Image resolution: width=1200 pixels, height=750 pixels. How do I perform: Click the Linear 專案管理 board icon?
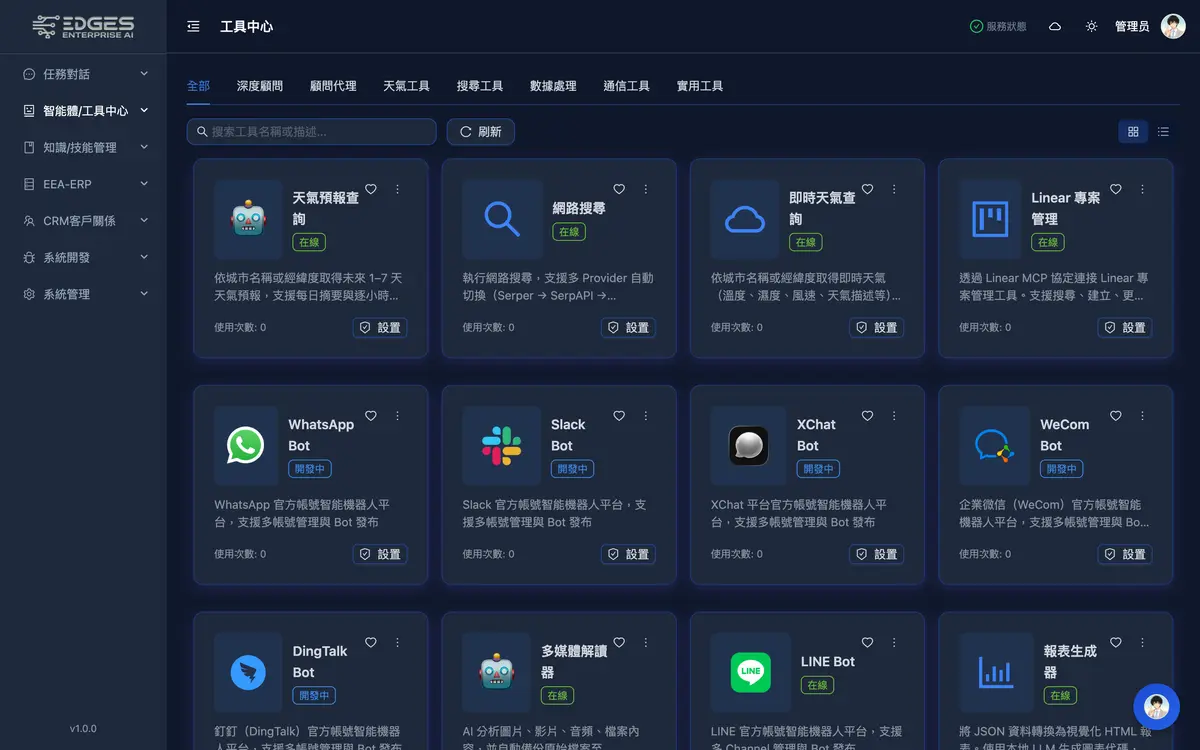pos(990,219)
